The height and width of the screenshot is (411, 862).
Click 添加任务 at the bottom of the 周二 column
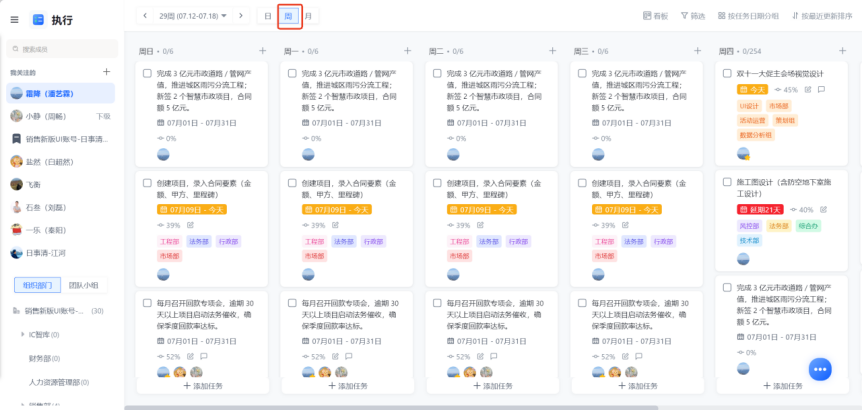[x=493, y=386]
